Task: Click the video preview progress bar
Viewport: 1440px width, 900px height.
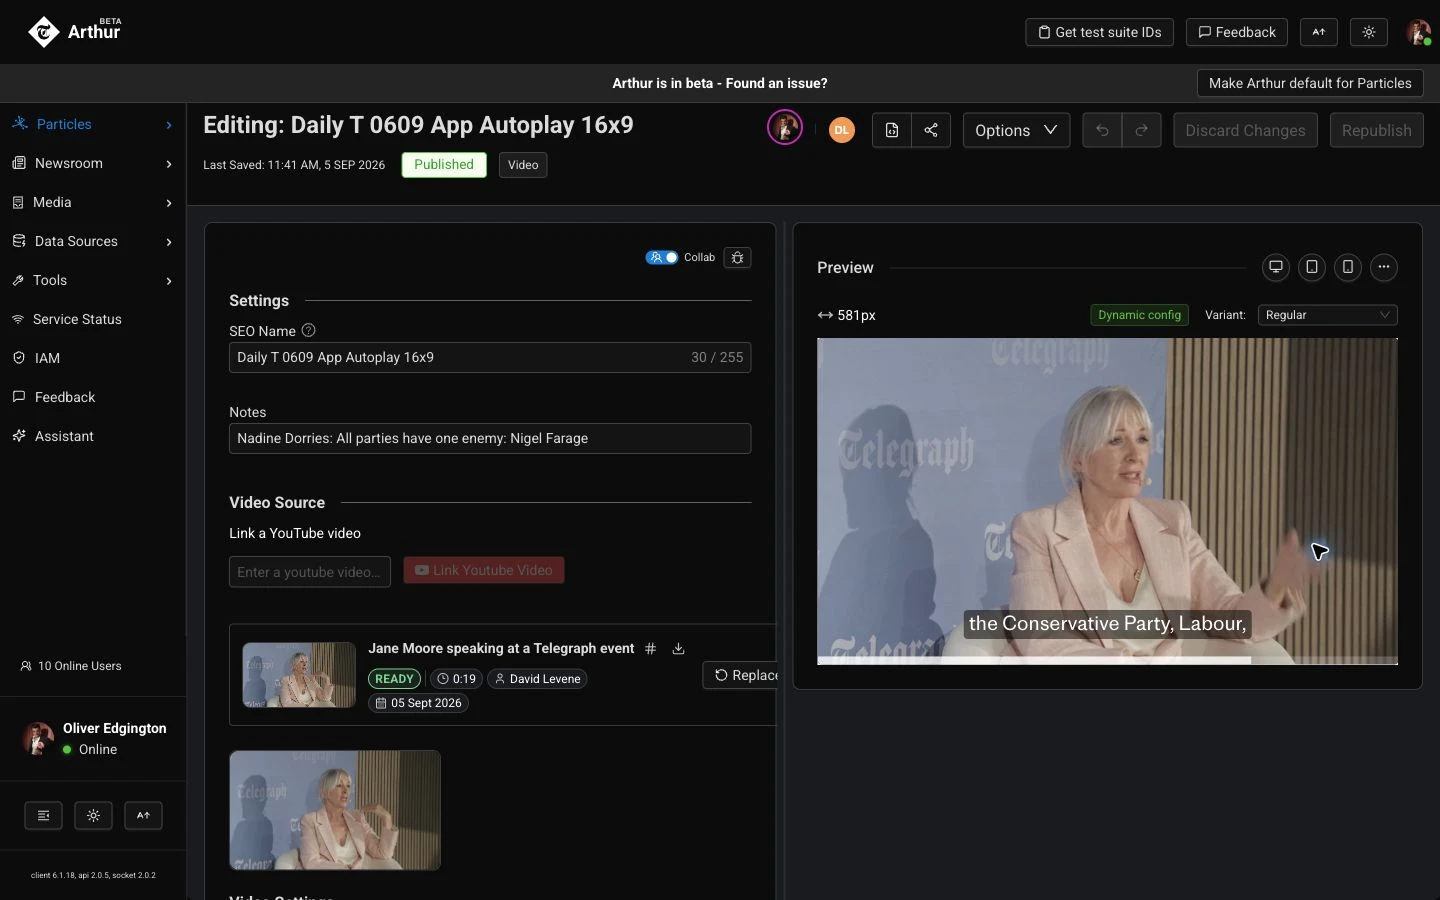Action: tap(1107, 661)
